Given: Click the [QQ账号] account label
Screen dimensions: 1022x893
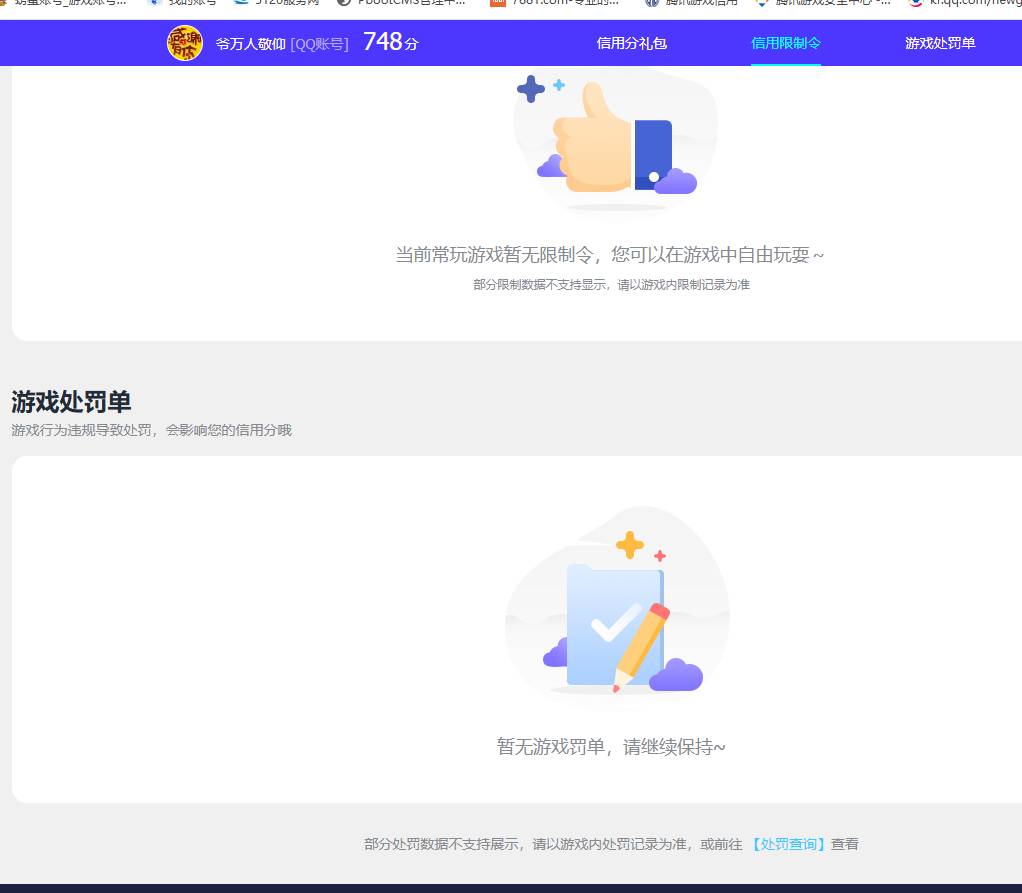Looking at the screenshot, I should pyautogui.click(x=319, y=43).
